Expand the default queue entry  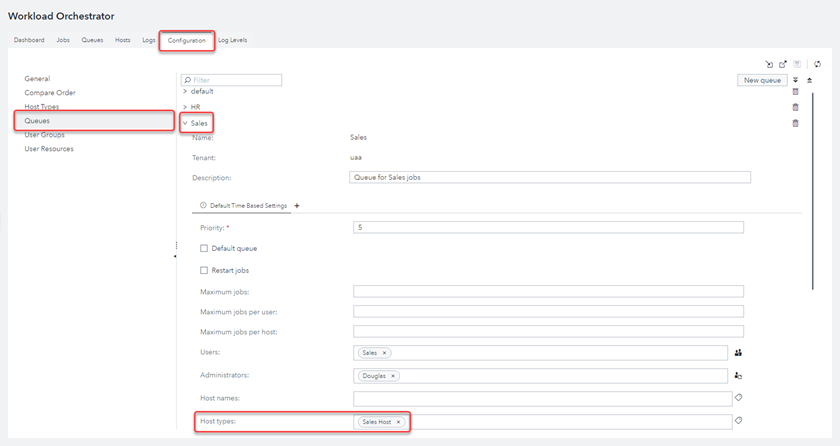coord(185,91)
